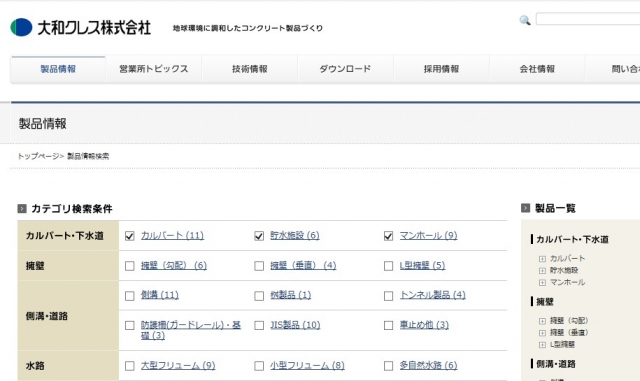640x381 pixels.
Task: Check the 防護柵(ガードレール)・基礎 checkbox
Action: click(130, 325)
